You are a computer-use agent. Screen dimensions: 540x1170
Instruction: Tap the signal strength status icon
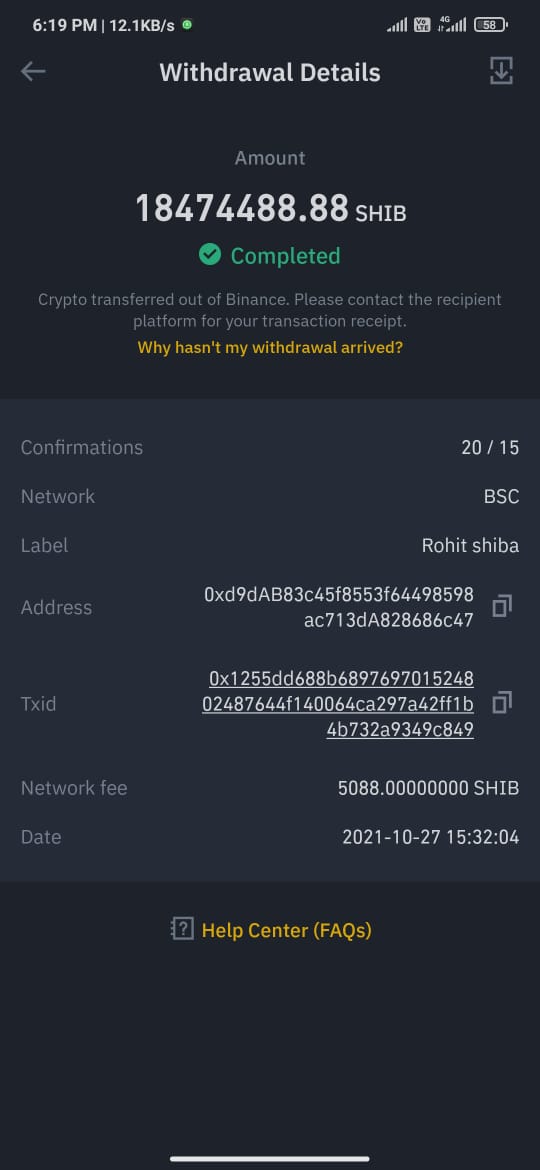pos(397,25)
